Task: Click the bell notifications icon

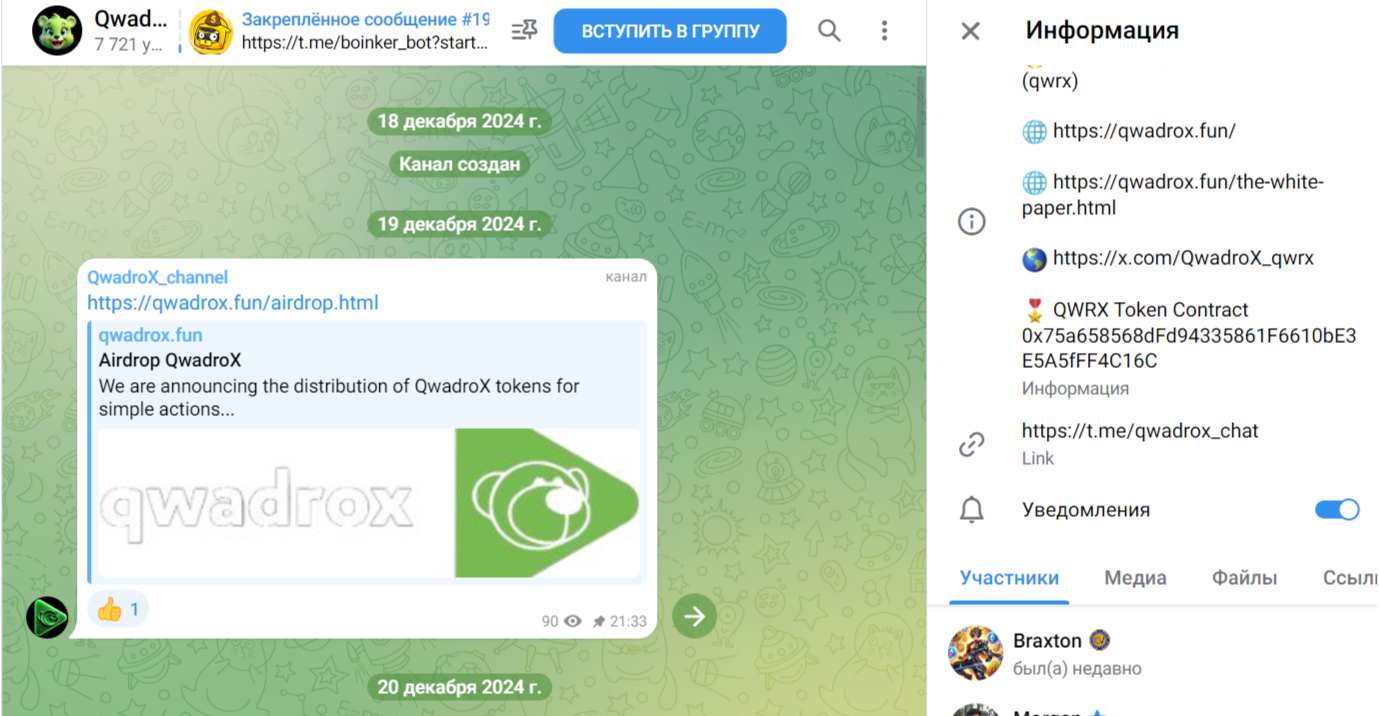Action: pos(972,510)
